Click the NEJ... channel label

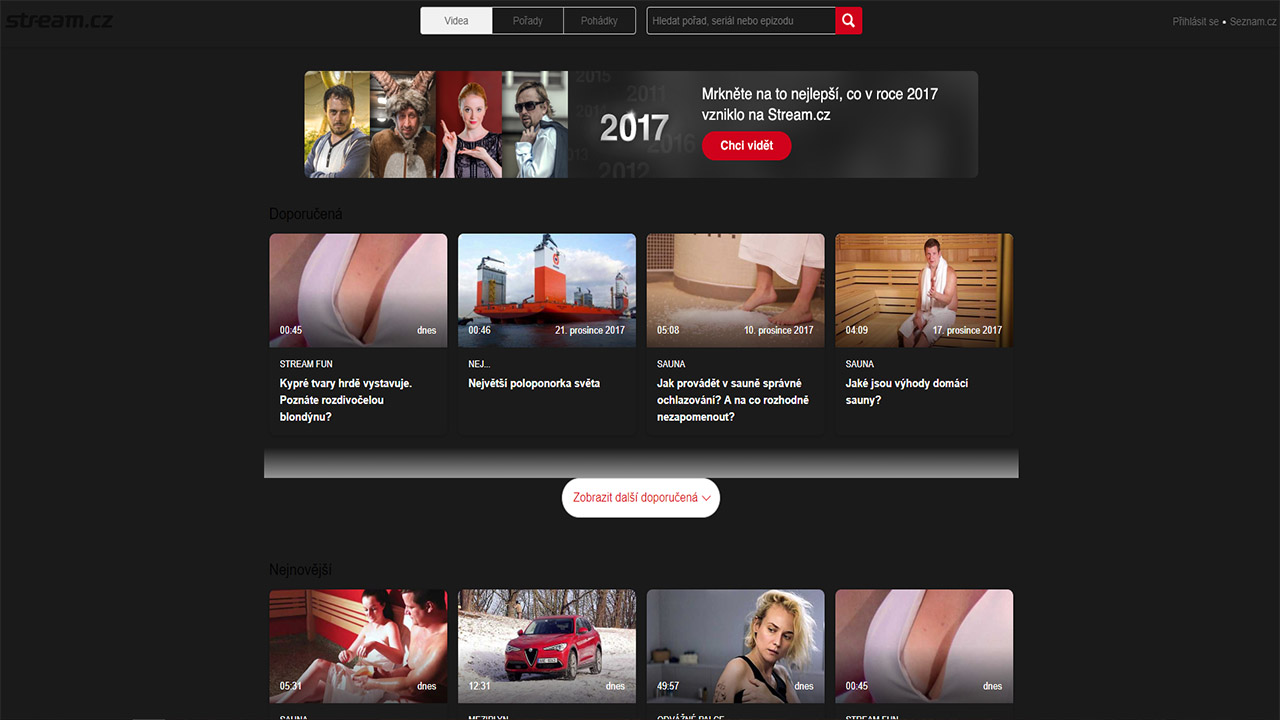tap(479, 364)
